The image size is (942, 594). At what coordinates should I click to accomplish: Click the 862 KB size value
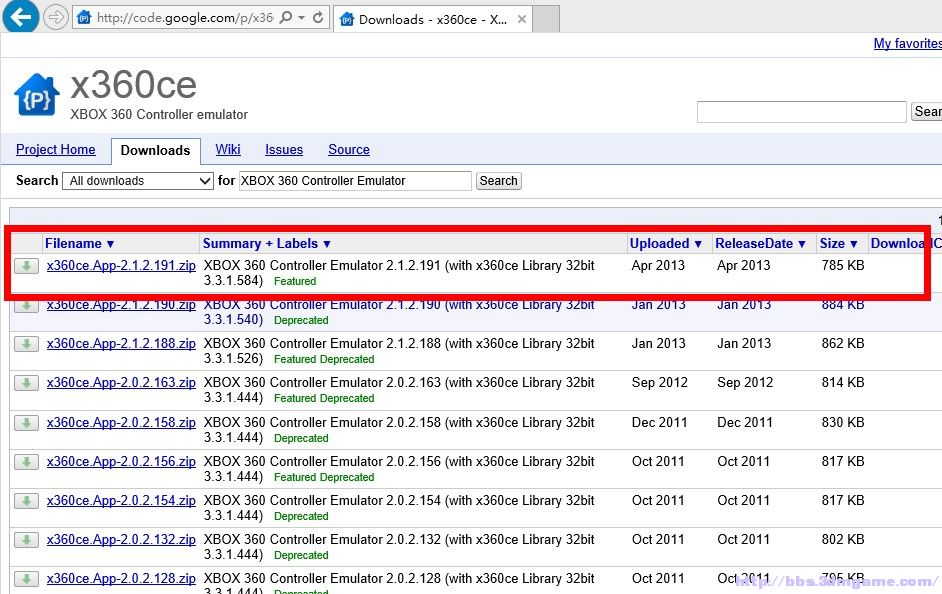(843, 344)
